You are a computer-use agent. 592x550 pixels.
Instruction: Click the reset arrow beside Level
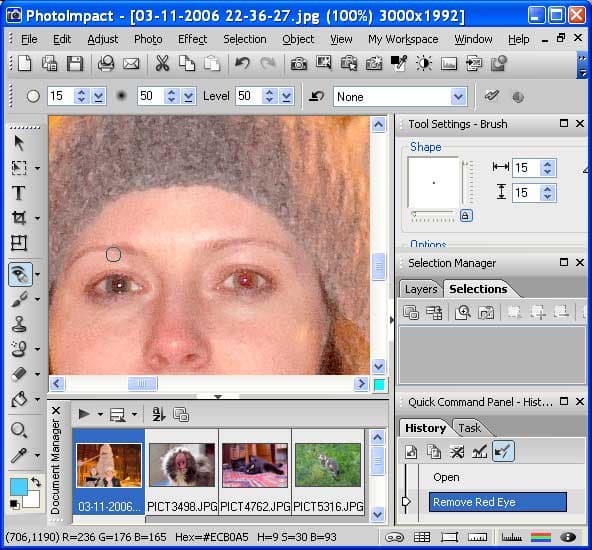pos(316,97)
